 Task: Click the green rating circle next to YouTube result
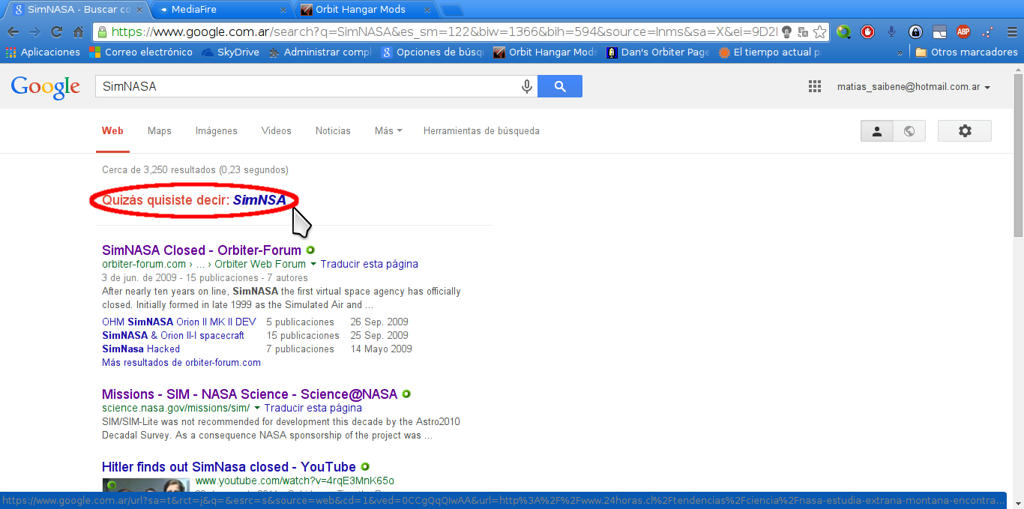[x=365, y=467]
